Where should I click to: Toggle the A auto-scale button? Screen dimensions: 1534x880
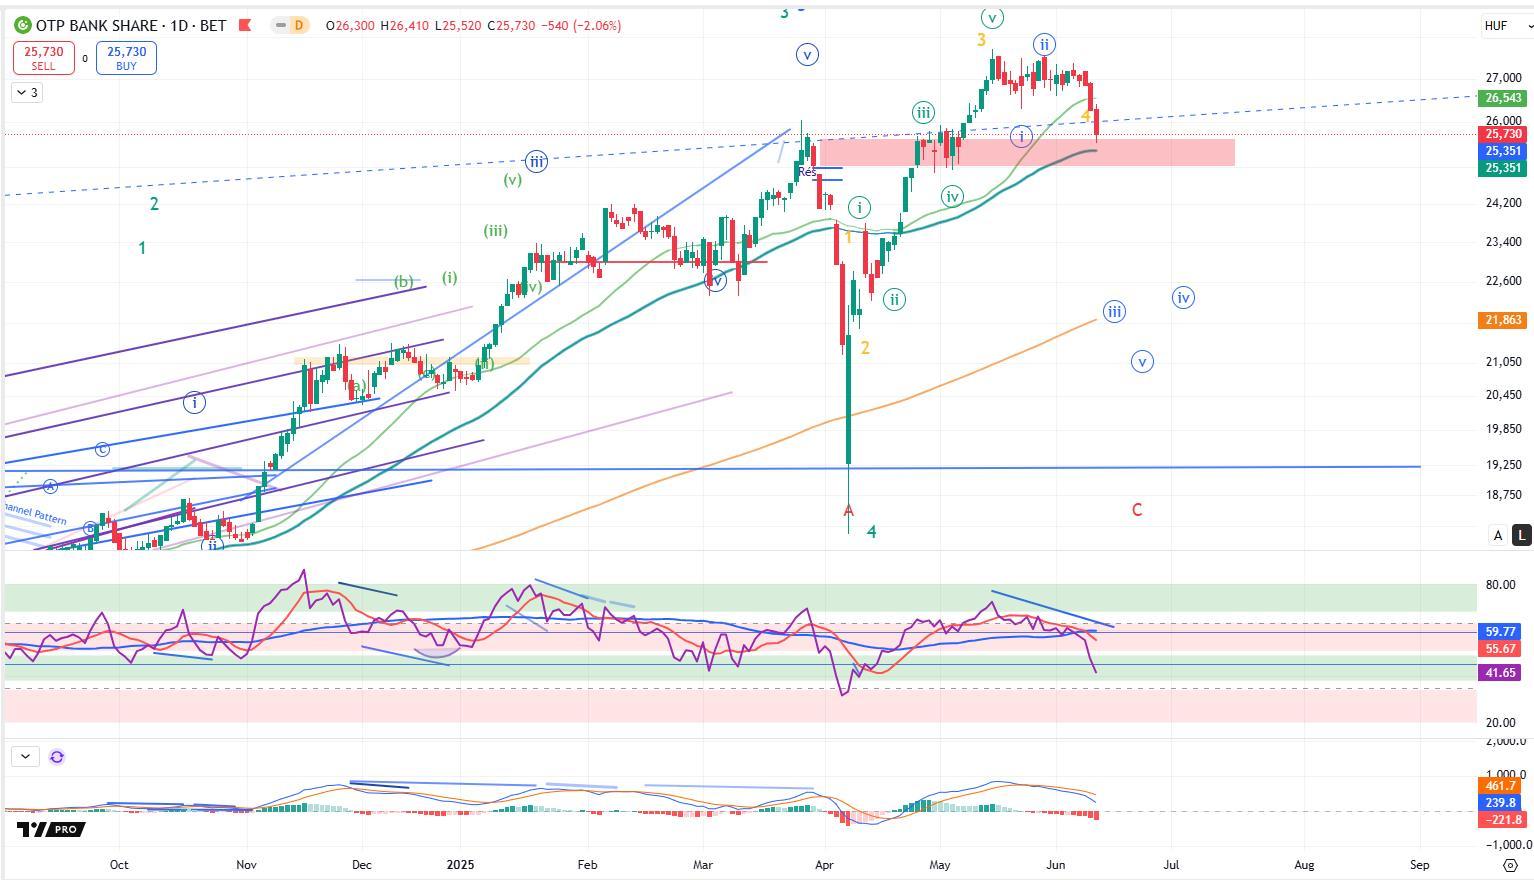click(x=1498, y=535)
